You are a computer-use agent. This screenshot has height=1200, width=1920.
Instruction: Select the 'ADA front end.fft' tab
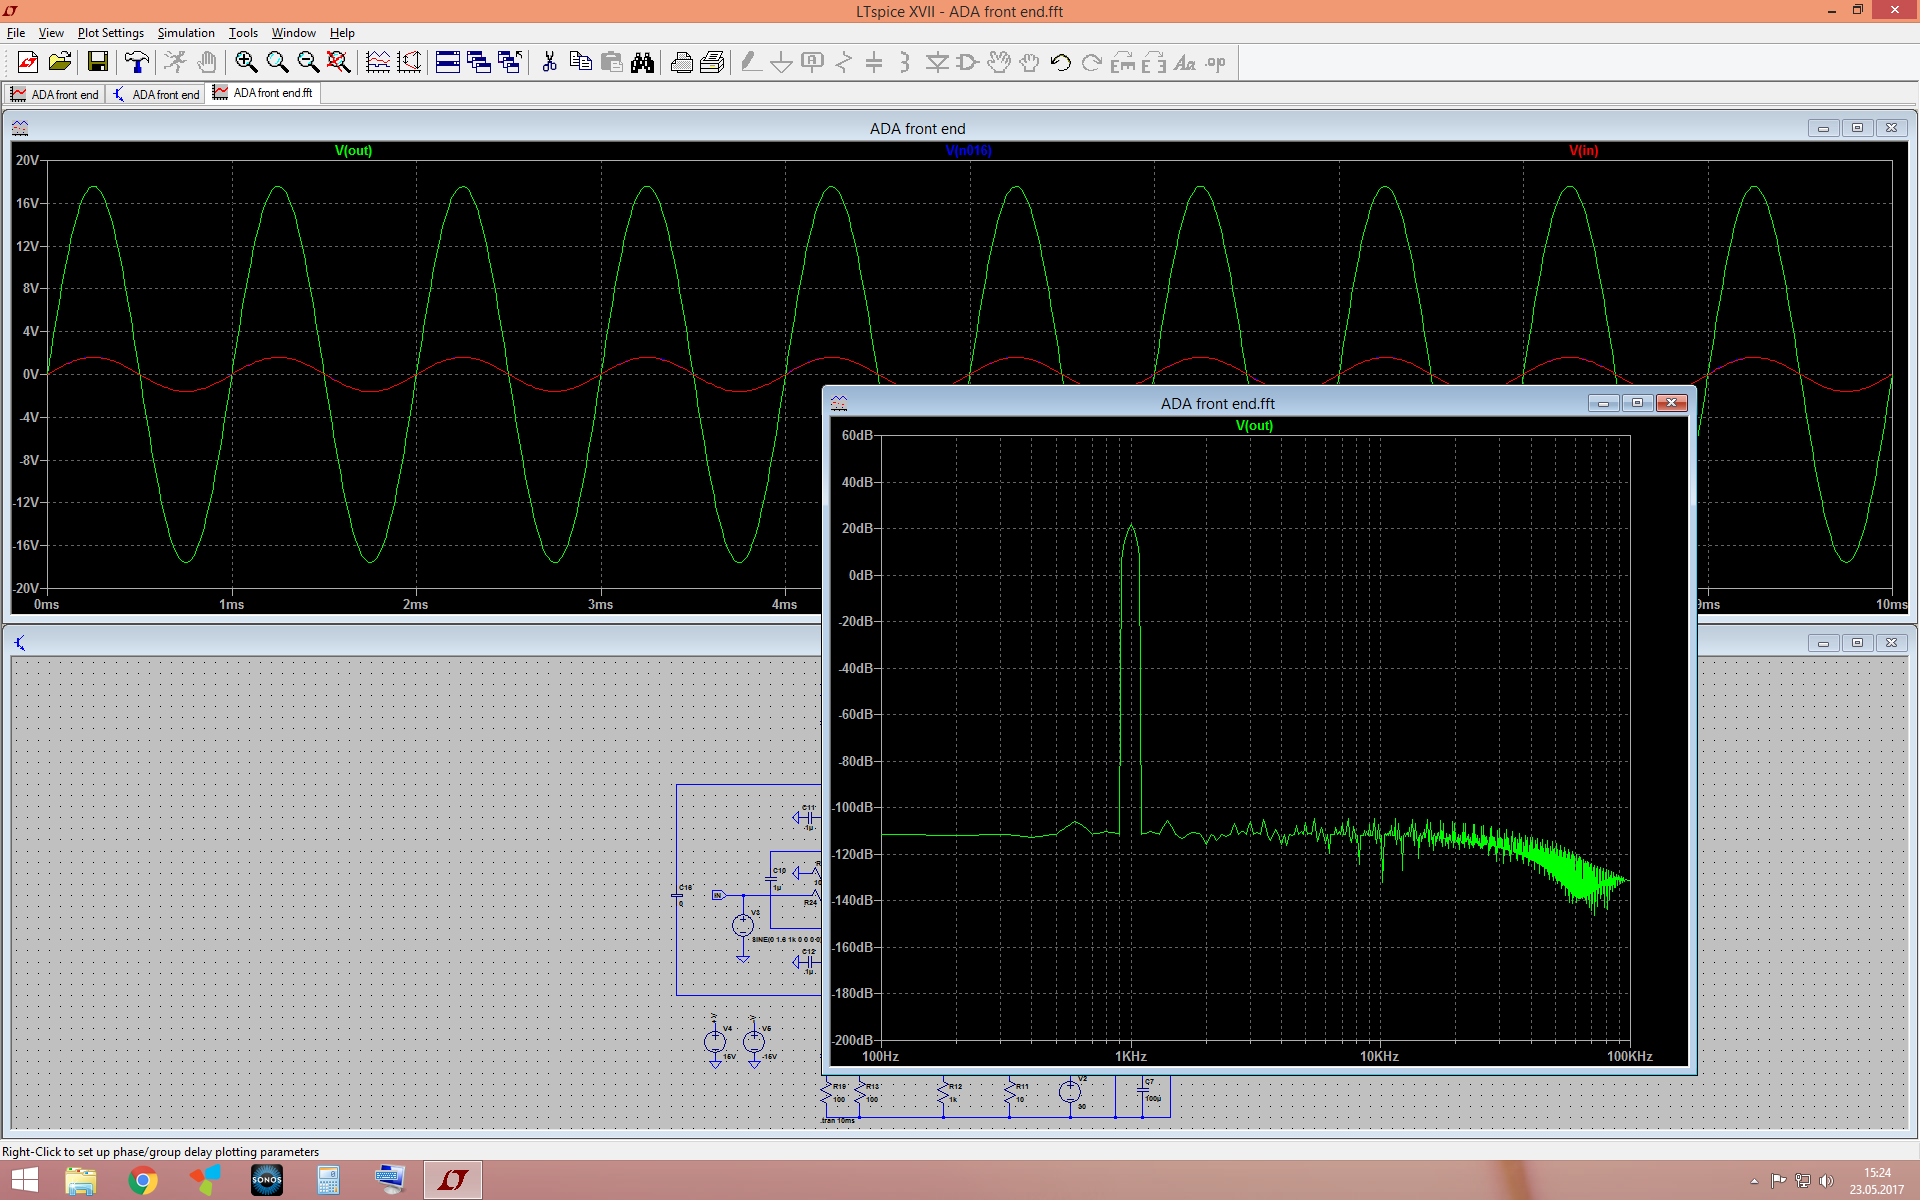263,93
